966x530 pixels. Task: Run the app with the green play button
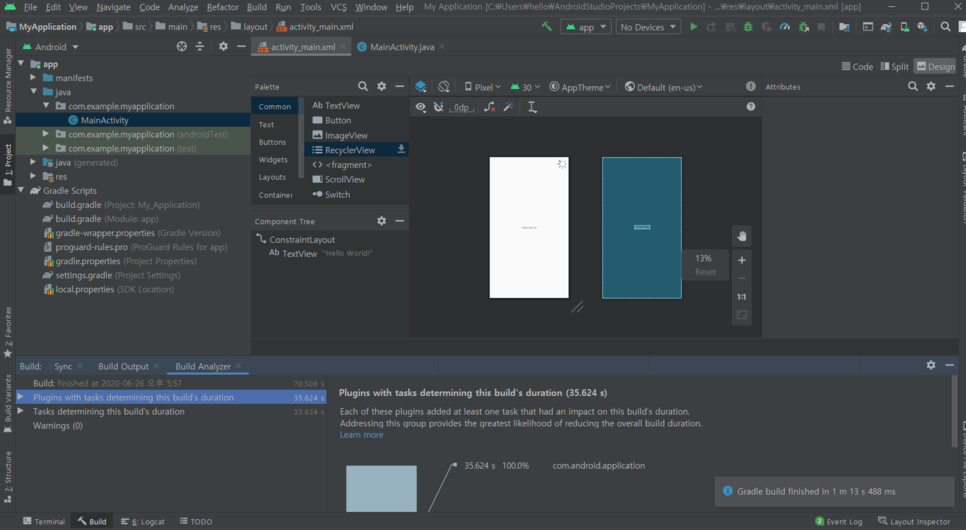(694, 27)
